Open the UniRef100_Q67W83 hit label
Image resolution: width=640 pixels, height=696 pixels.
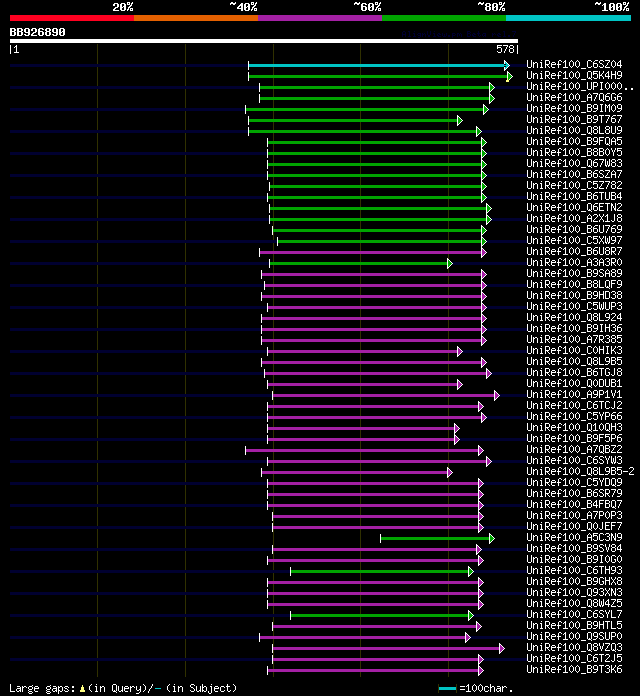point(574,164)
